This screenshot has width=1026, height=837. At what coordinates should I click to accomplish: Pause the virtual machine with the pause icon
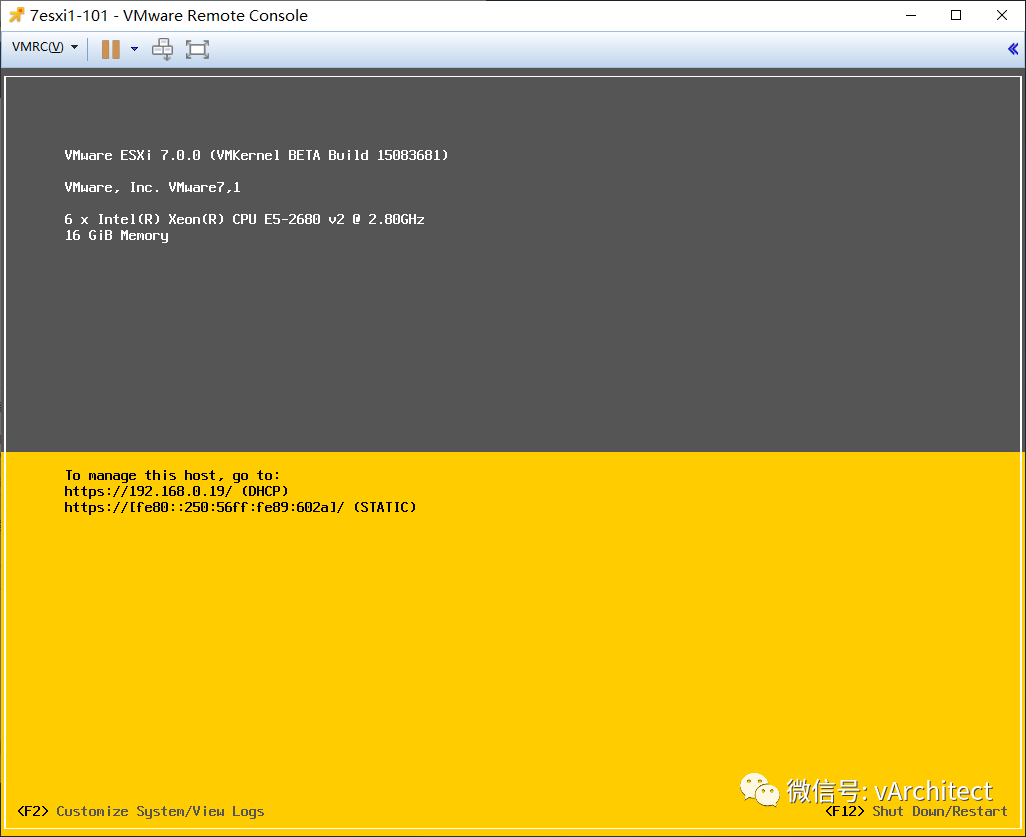click(111, 49)
